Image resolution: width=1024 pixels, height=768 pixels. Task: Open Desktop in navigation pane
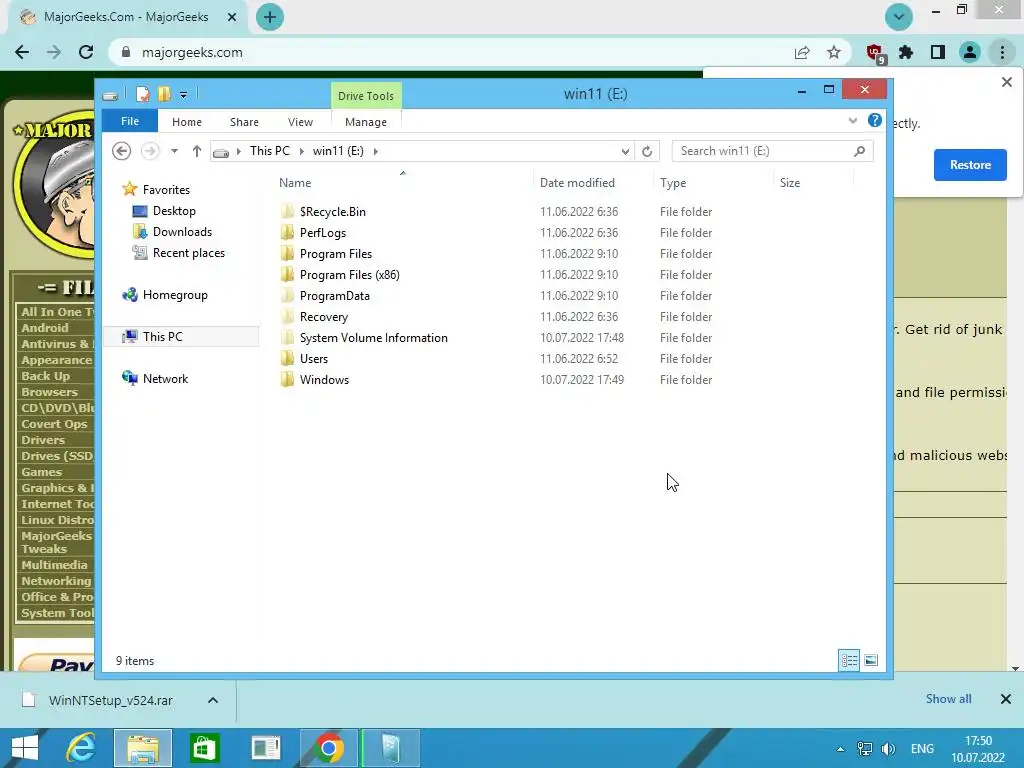point(174,211)
